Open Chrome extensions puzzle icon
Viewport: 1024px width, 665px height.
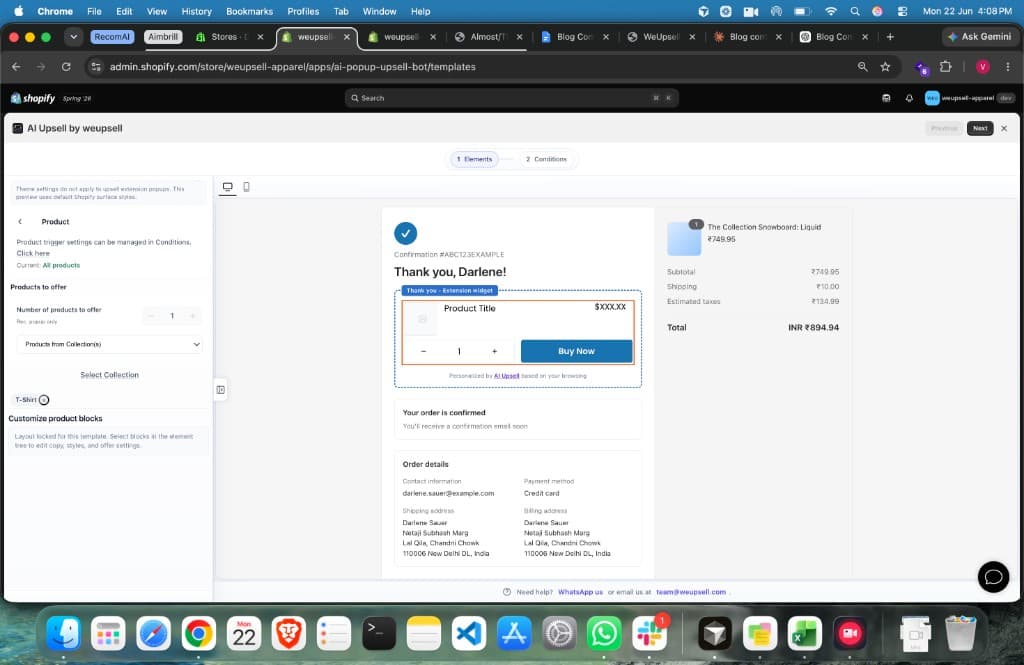pos(946,67)
